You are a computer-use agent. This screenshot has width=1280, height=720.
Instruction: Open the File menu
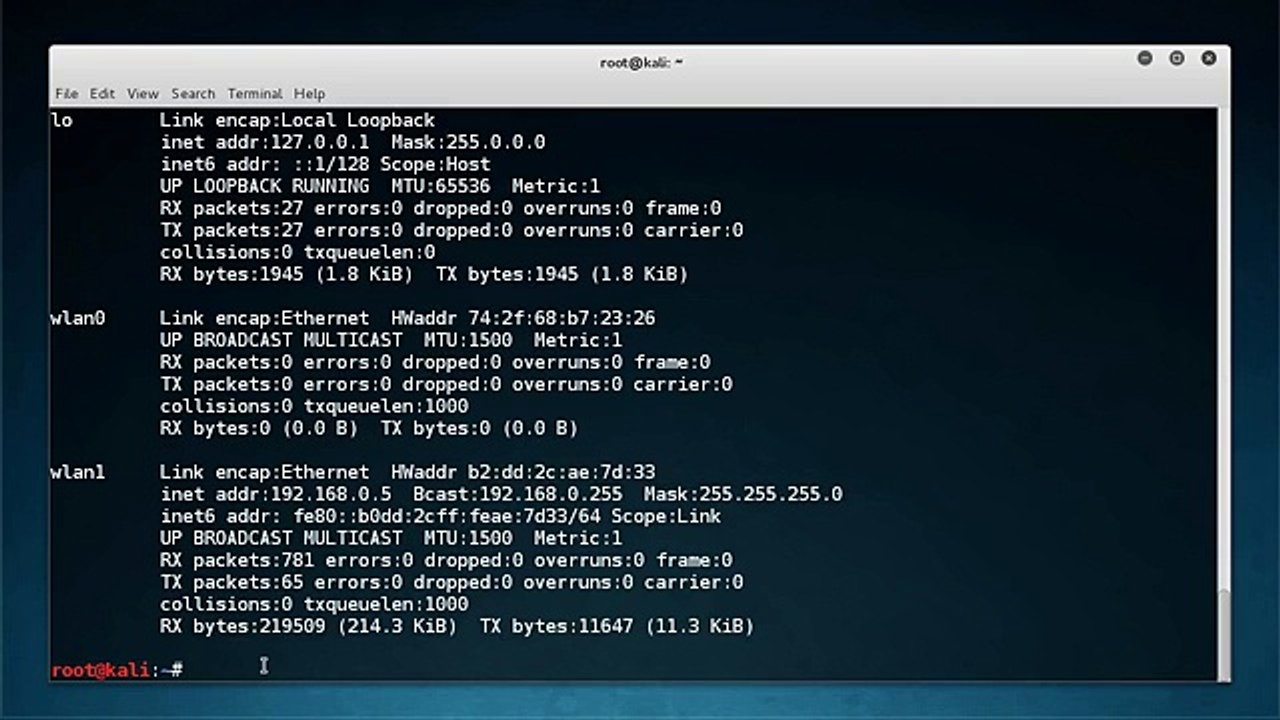point(66,93)
